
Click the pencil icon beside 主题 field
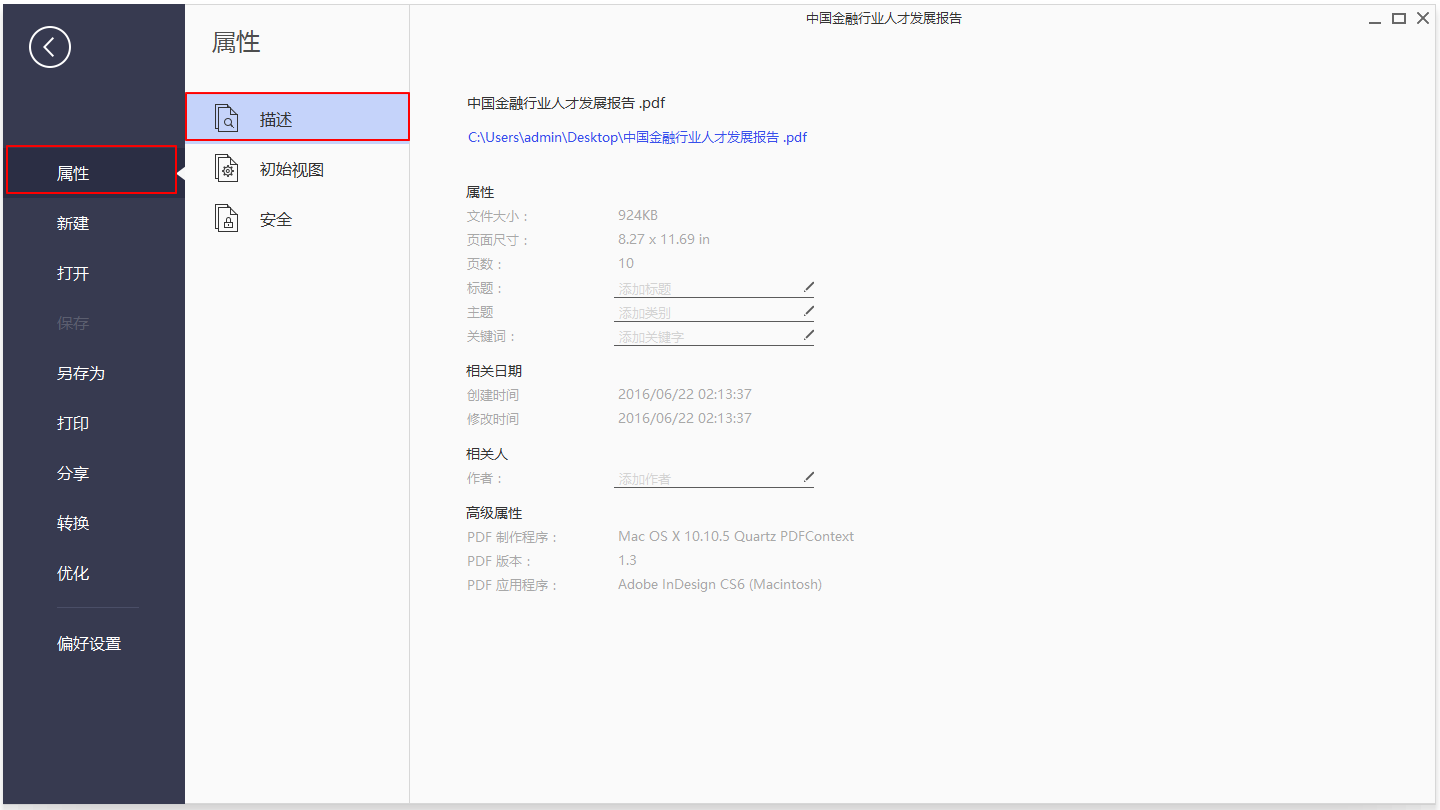coord(809,311)
